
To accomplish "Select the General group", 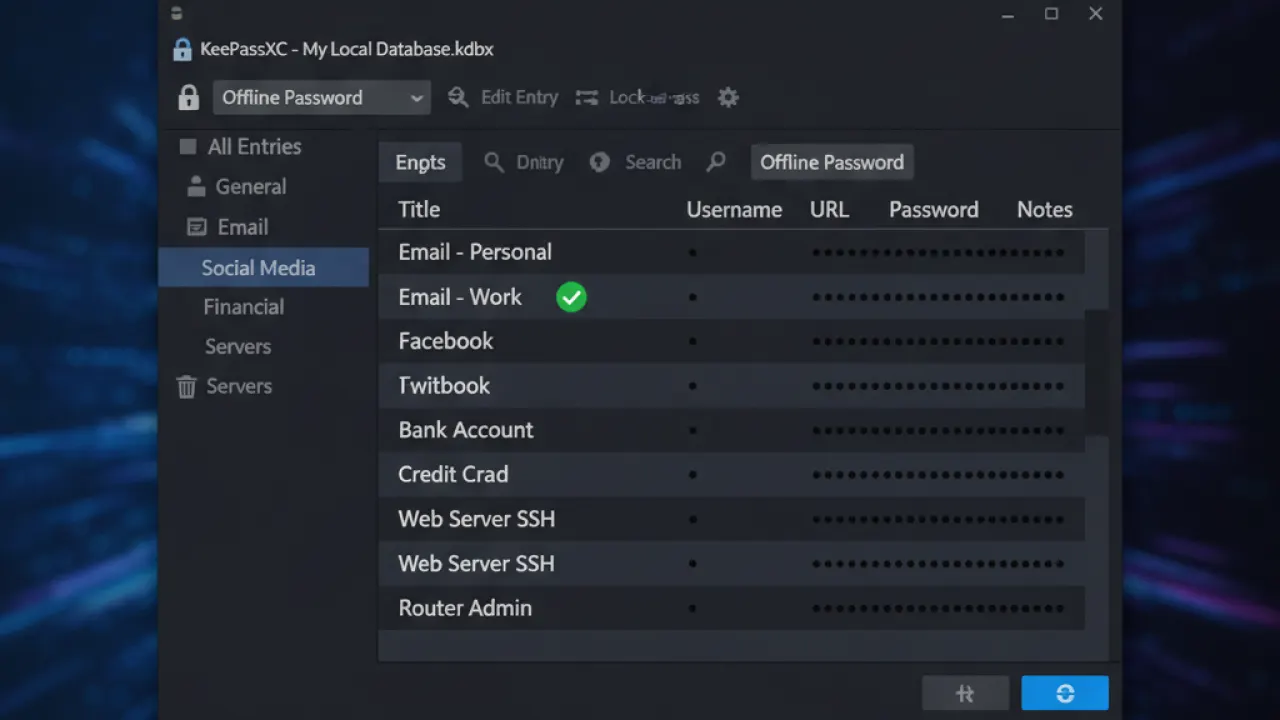I will 251,186.
